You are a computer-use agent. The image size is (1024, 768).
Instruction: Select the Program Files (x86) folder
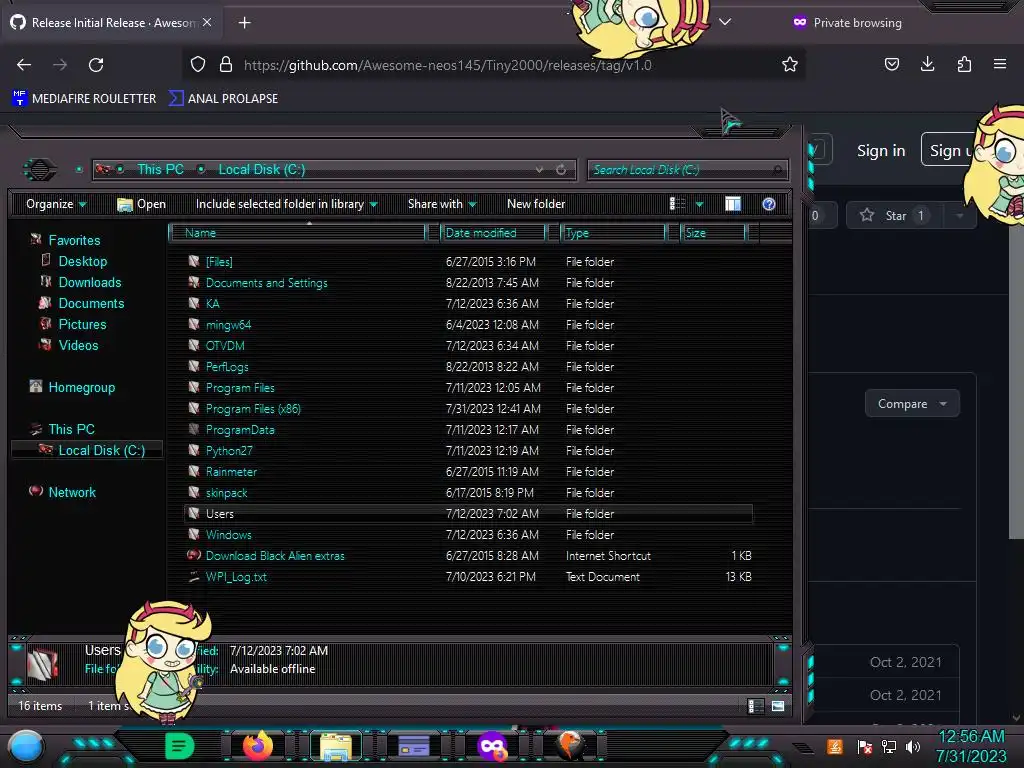click(253, 409)
